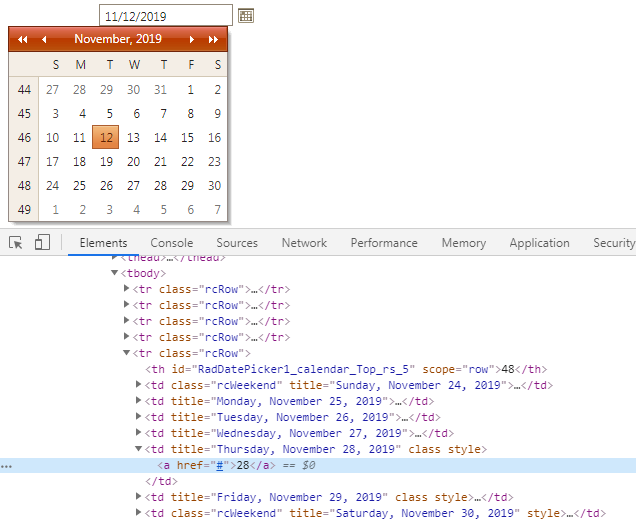Pick October 31 in the first calendar row
The height and width of the screenshot is (523, 636).
160,89
